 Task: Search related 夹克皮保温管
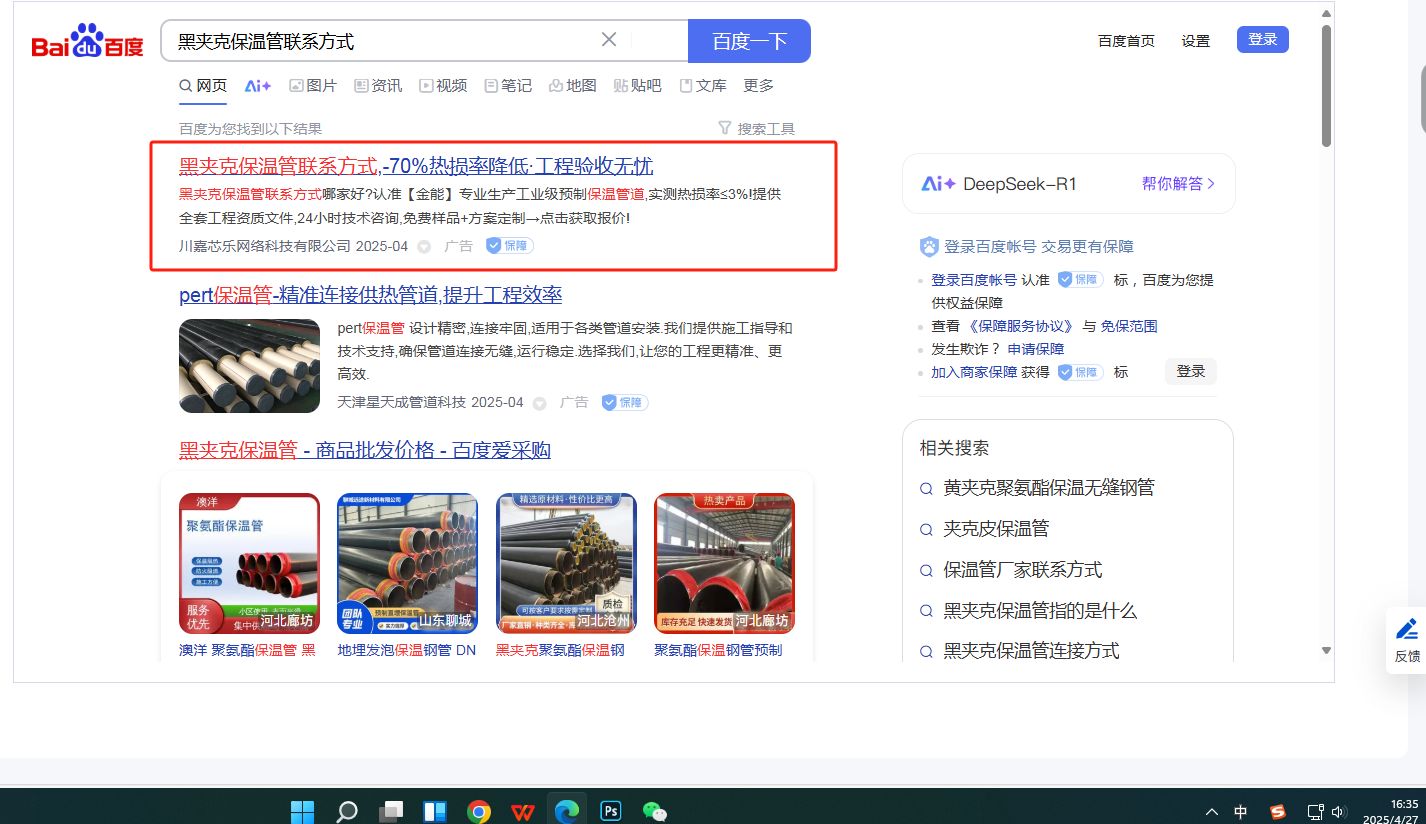tap(996, 529)
